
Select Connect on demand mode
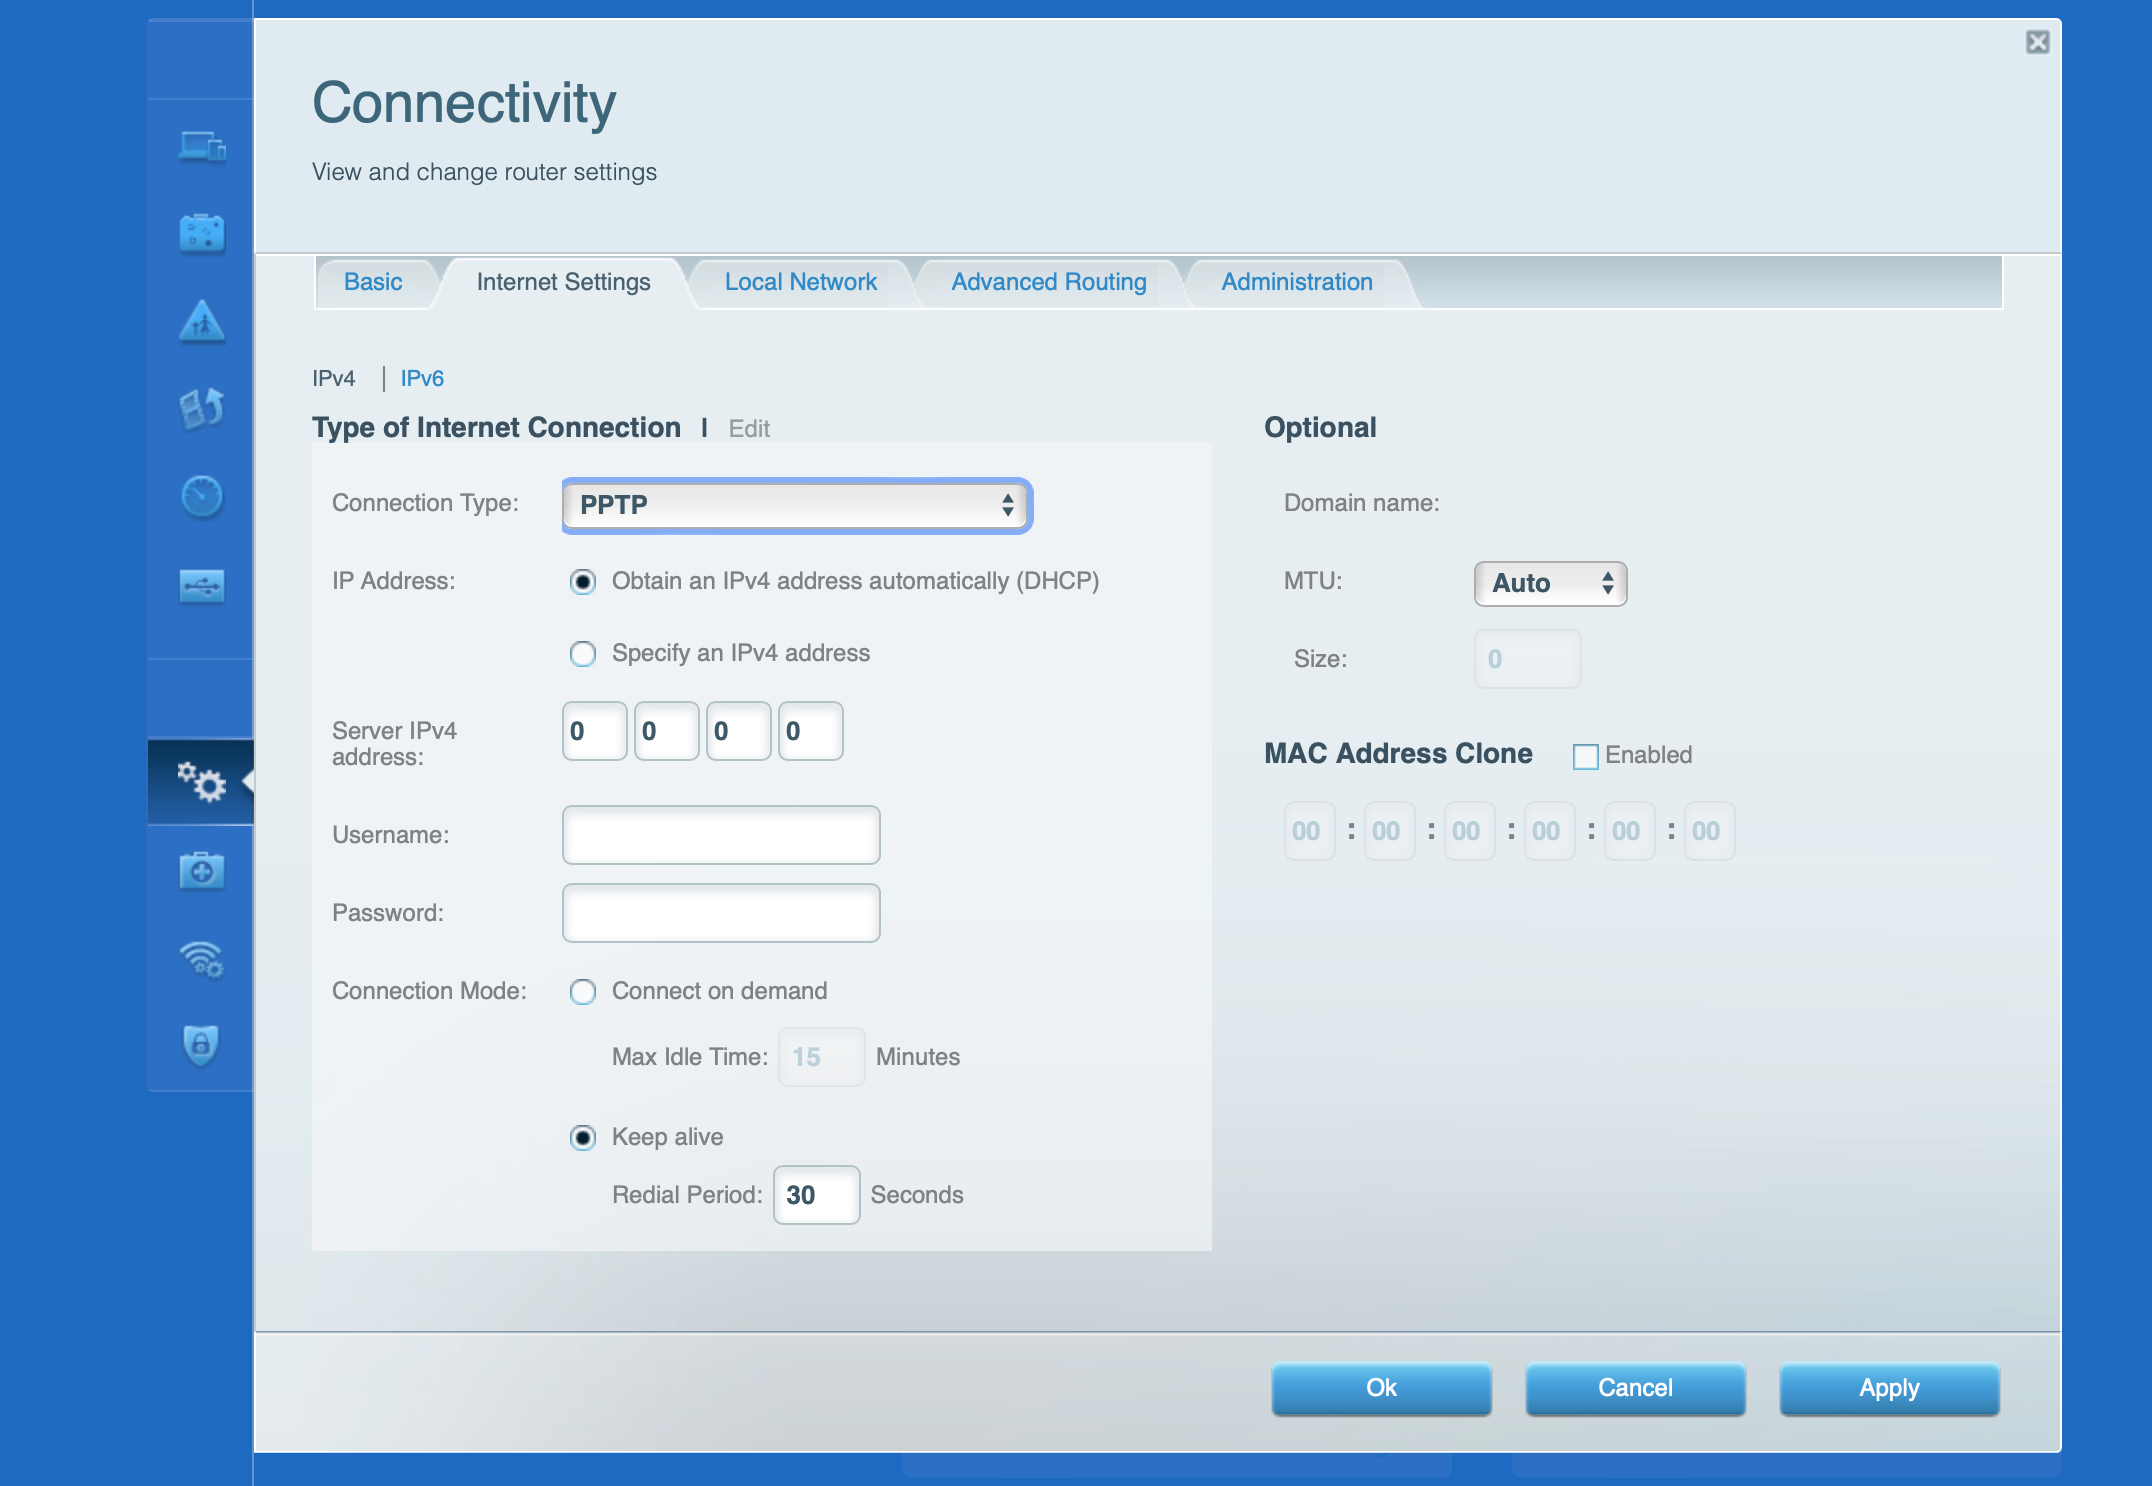click(x=583, y=992)
